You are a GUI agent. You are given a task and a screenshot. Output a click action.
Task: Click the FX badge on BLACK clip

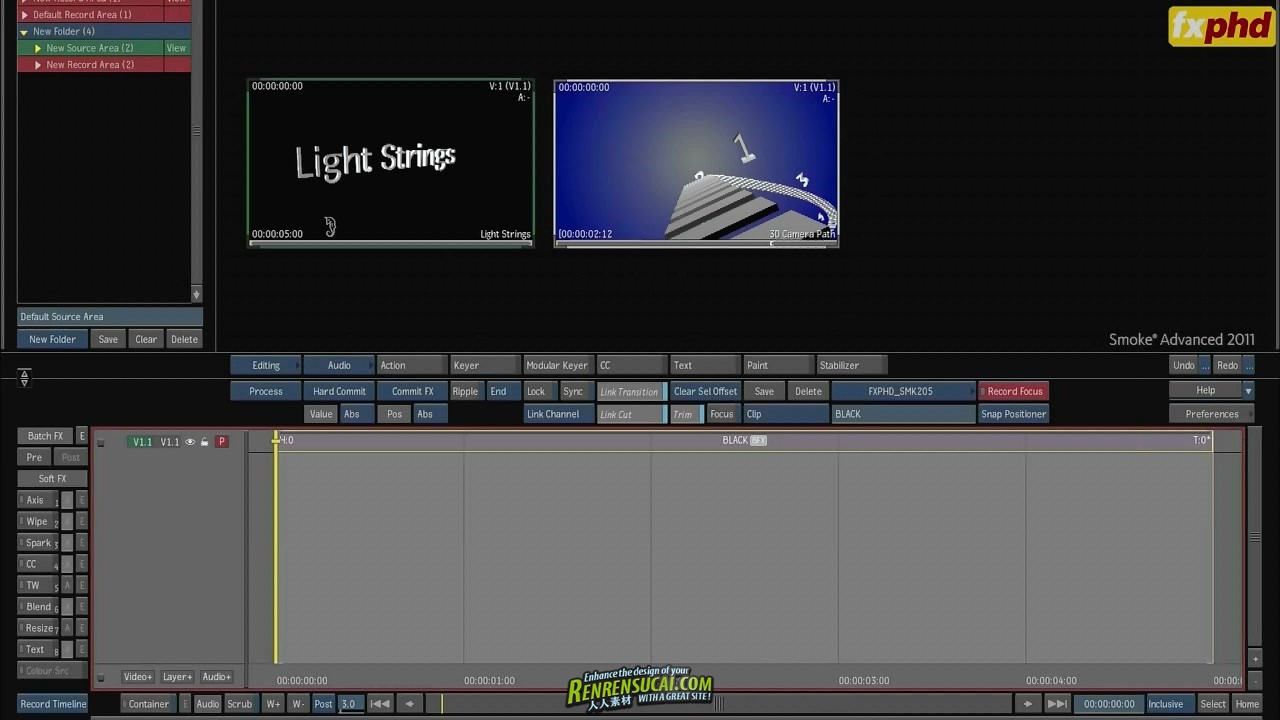[x=758, y=440]
